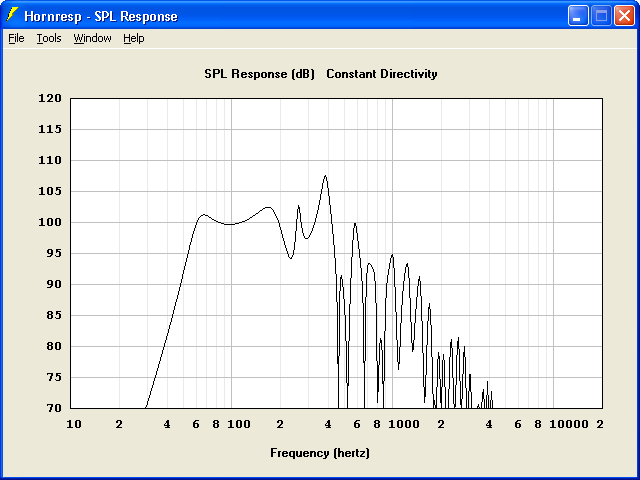Click the 80 dB axis label
This screenshot has width=640, height=480.
54,347
